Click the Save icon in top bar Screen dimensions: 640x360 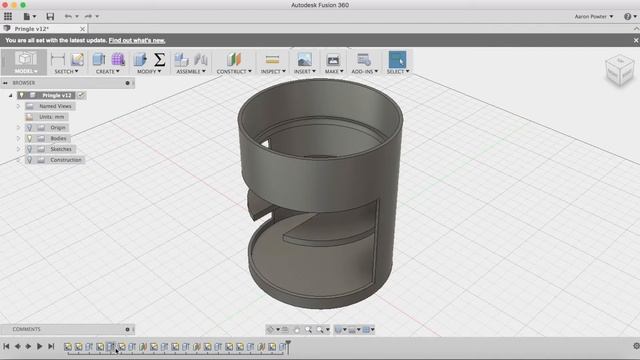(x=50, y=16)
